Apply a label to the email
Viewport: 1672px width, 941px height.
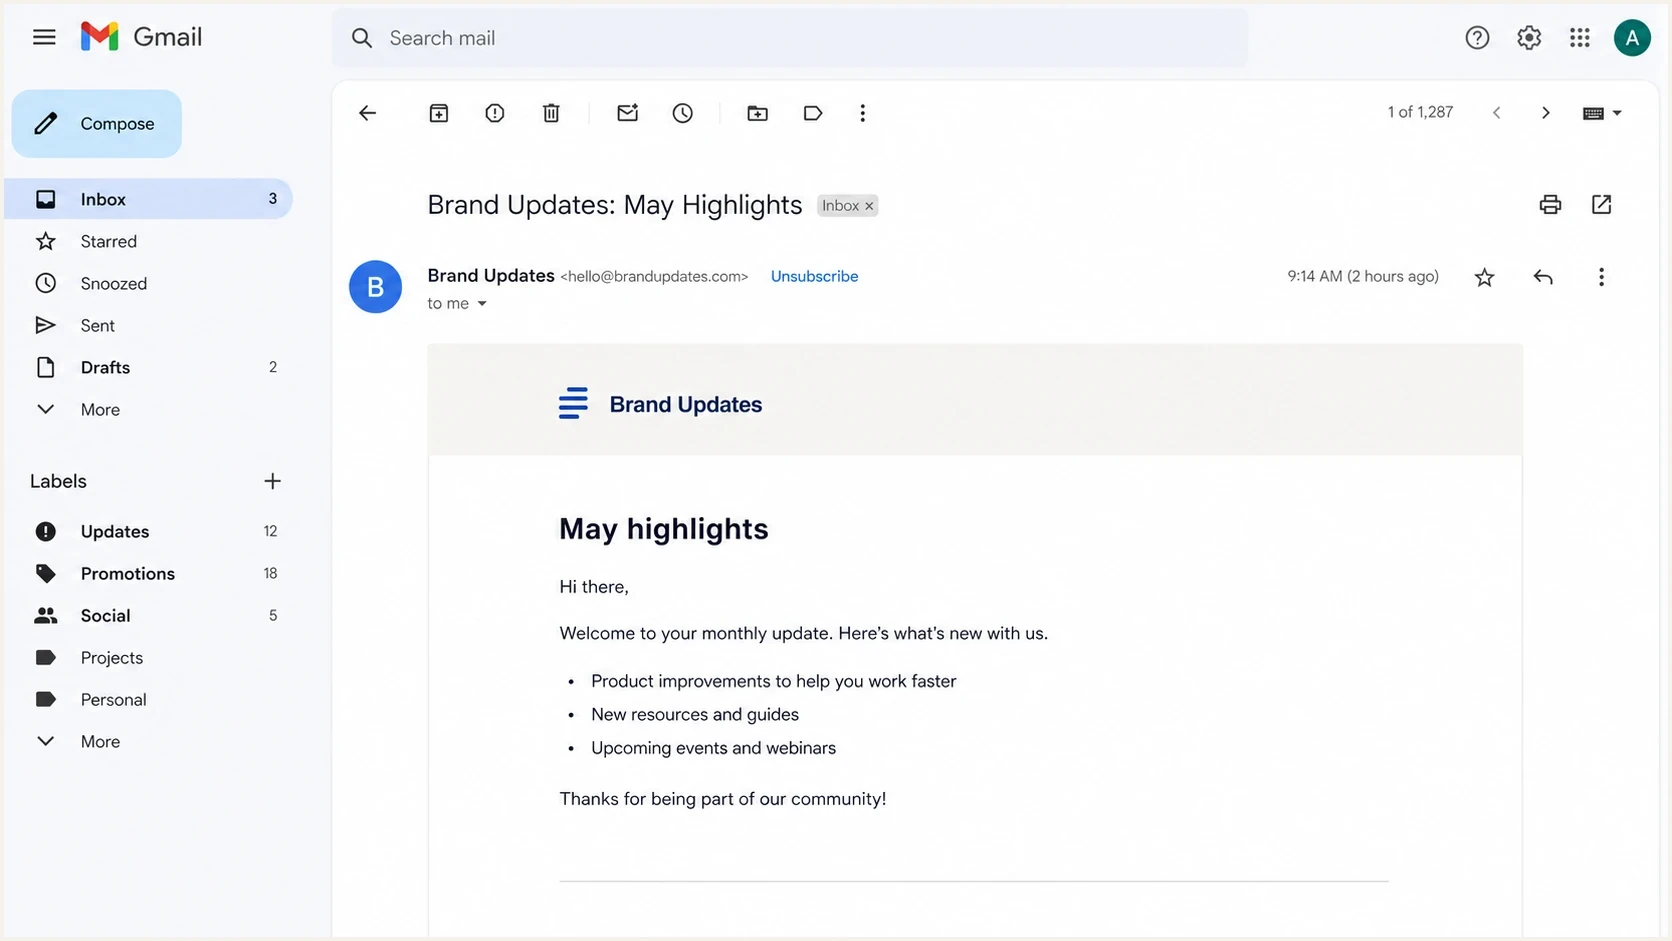(x=813, y=113)
